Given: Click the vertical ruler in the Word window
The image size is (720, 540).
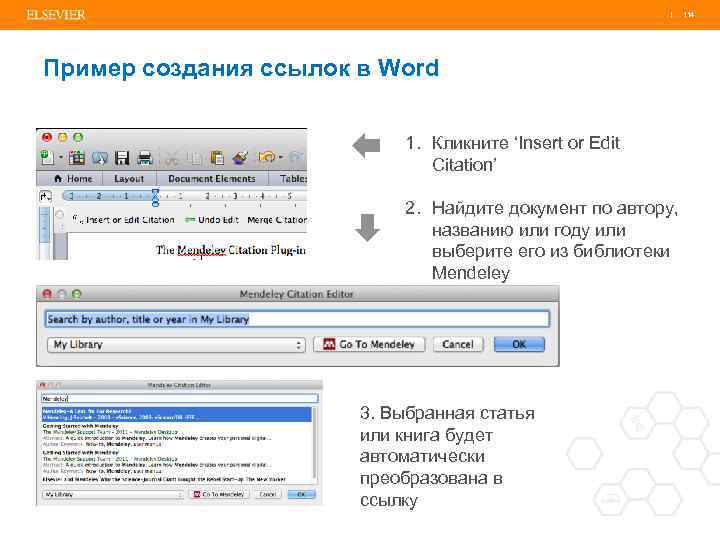Looking at the screenshot, I should coord(45,232).
